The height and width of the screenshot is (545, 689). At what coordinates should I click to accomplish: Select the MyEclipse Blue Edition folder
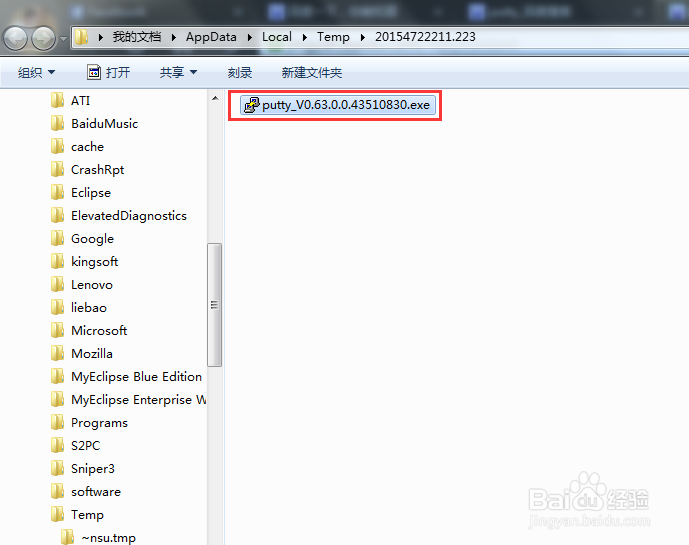pyautogui.click(x=136, y=377)
